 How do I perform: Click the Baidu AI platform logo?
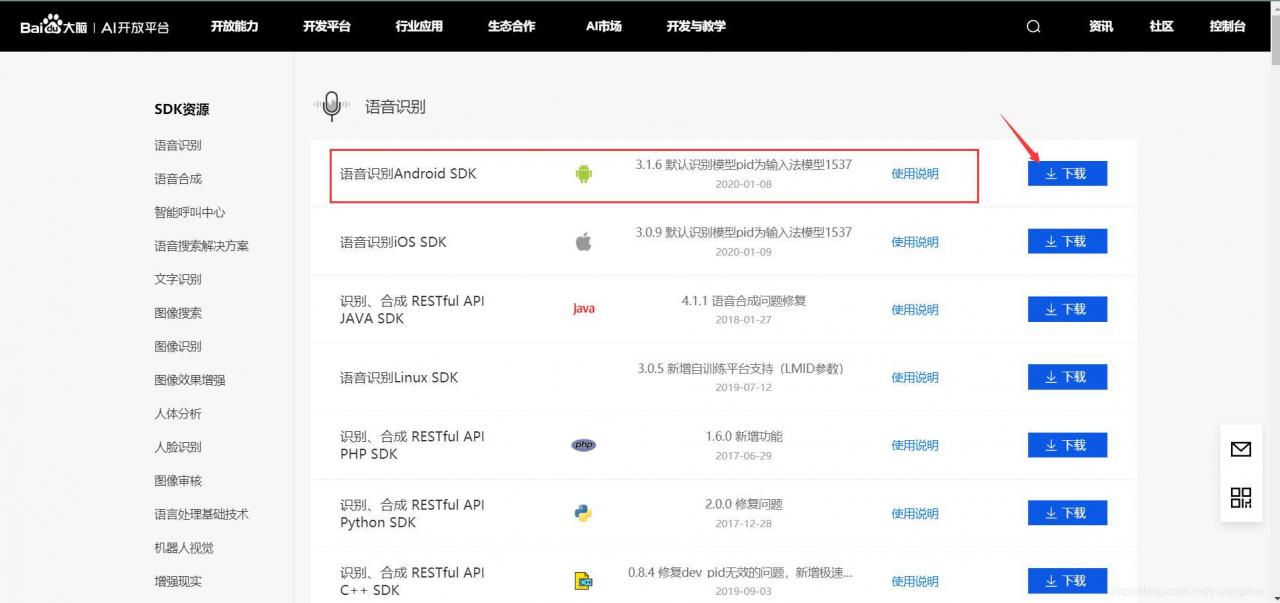[x=95, y=26]
